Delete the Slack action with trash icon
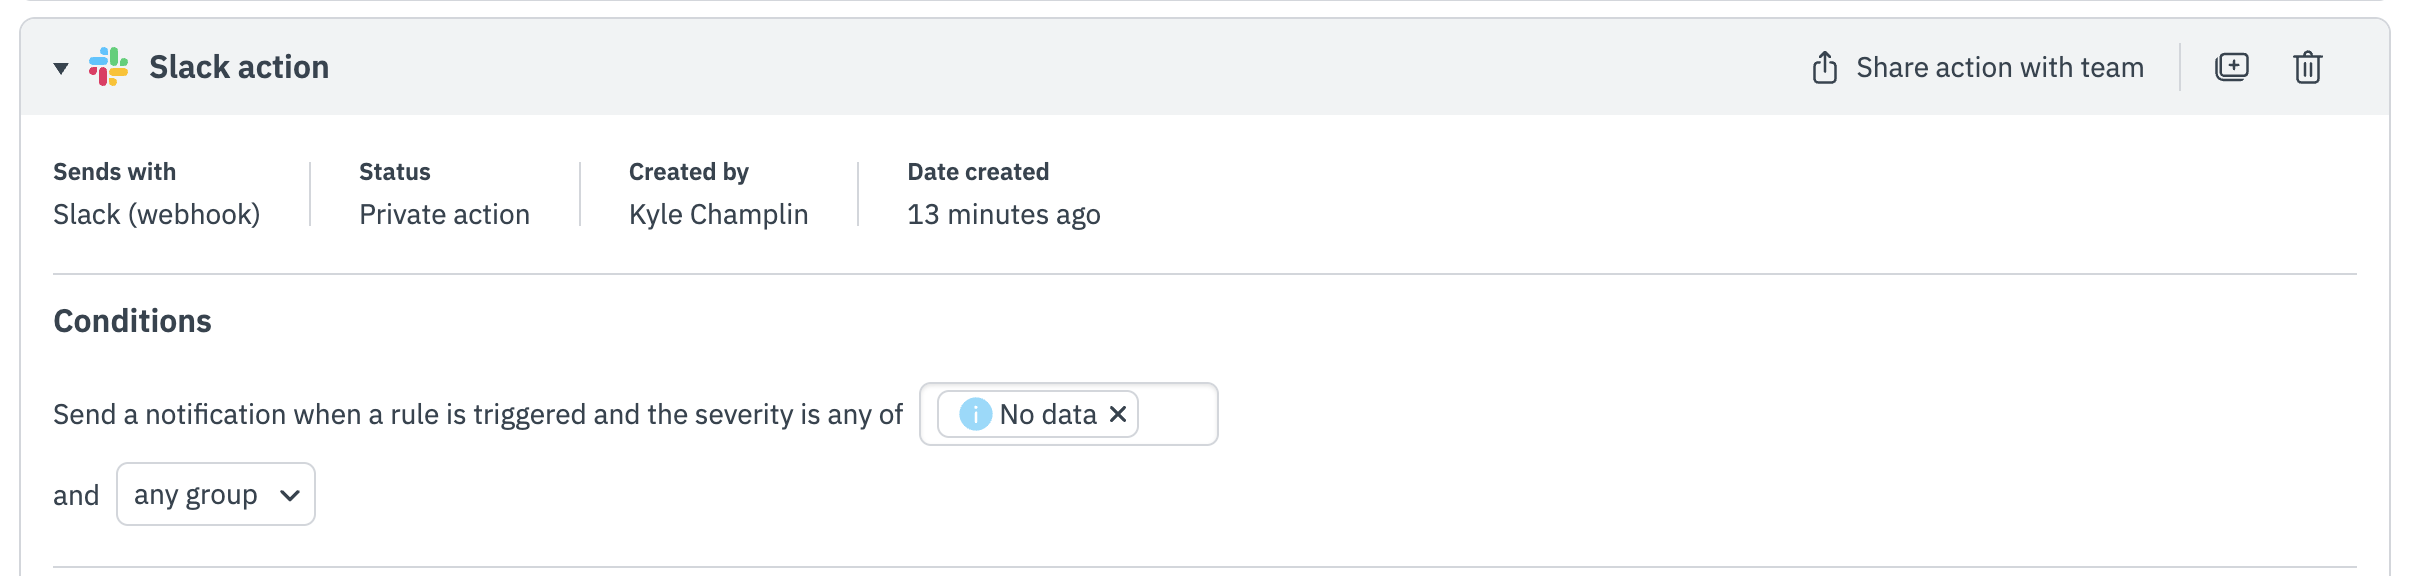Screen dimensions: 2414x576 tap(2307, 67)
